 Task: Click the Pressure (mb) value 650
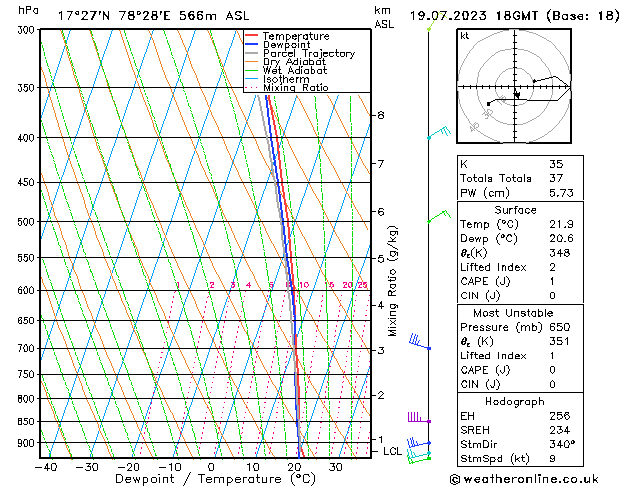(x=560, y=327)
